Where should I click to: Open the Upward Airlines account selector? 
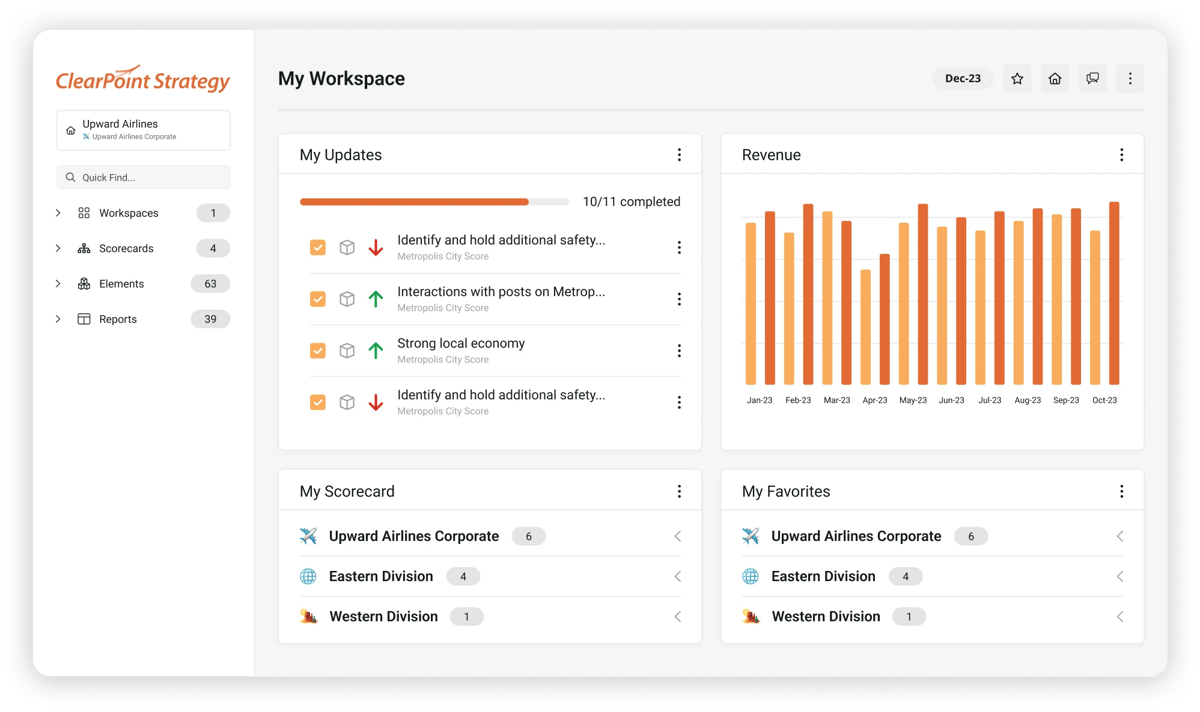(143, 130)
